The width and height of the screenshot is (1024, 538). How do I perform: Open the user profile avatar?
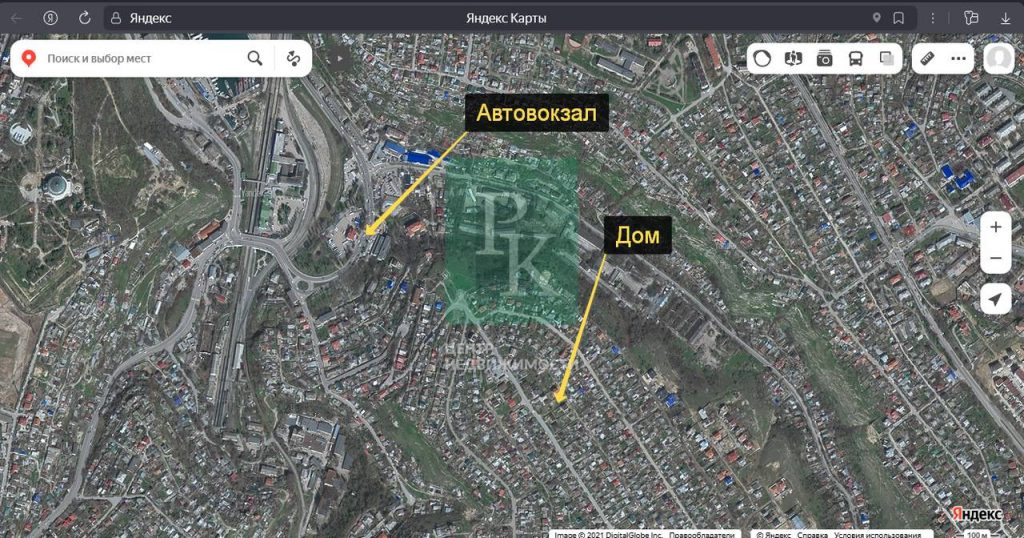998,59
